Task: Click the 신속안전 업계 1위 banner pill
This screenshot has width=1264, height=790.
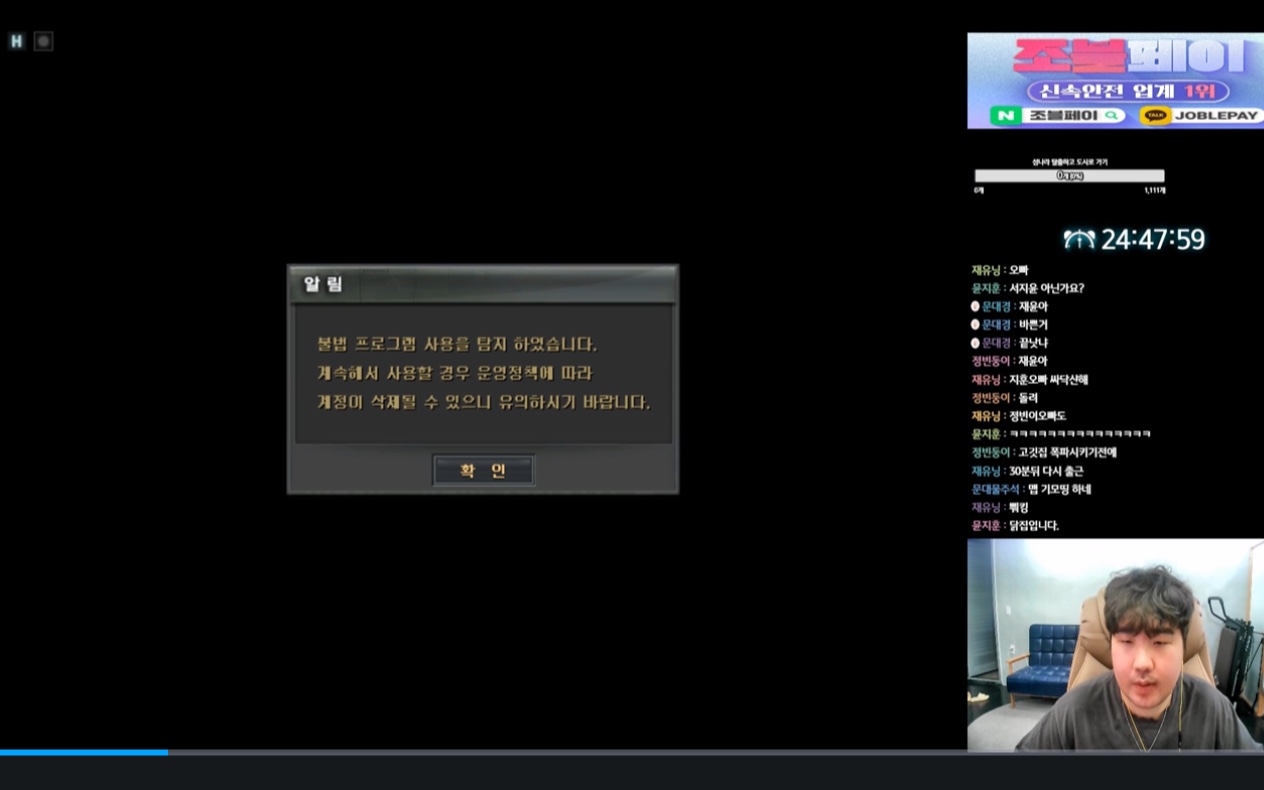Action: click(x=1113, y=90)
